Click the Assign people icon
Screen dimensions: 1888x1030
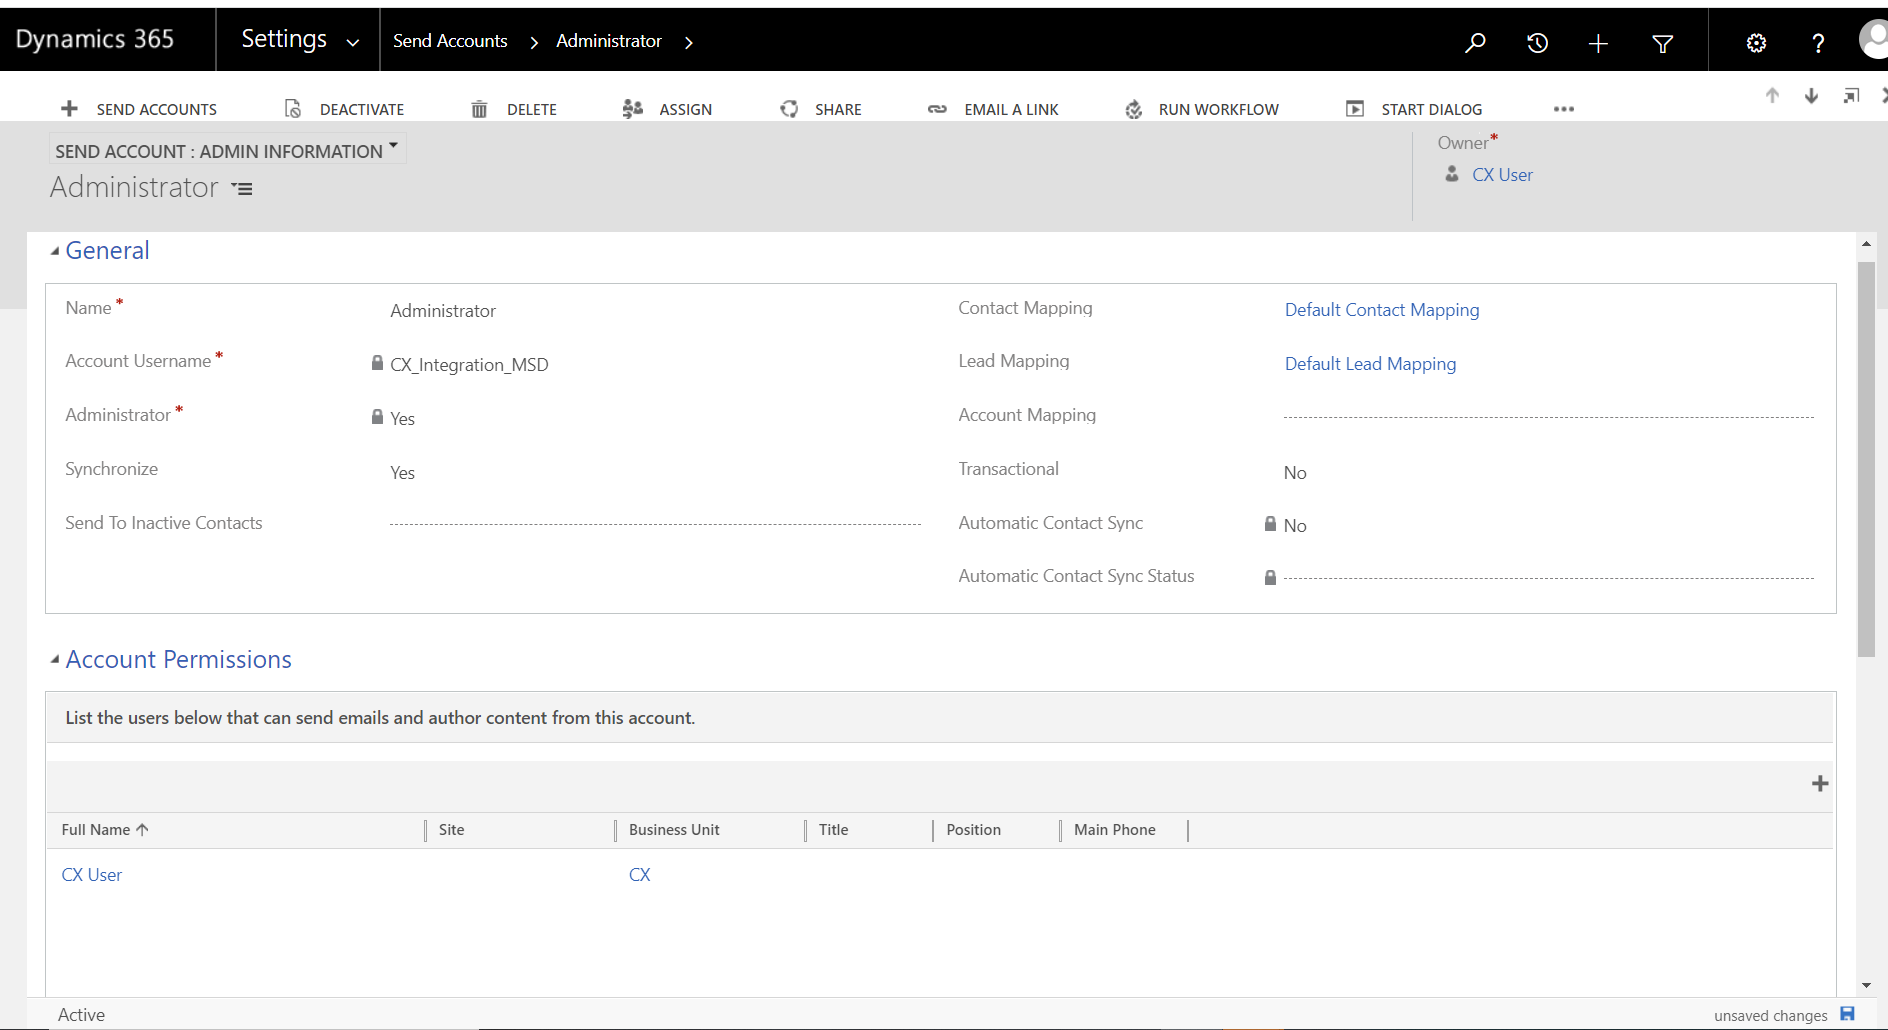[632, 108]
